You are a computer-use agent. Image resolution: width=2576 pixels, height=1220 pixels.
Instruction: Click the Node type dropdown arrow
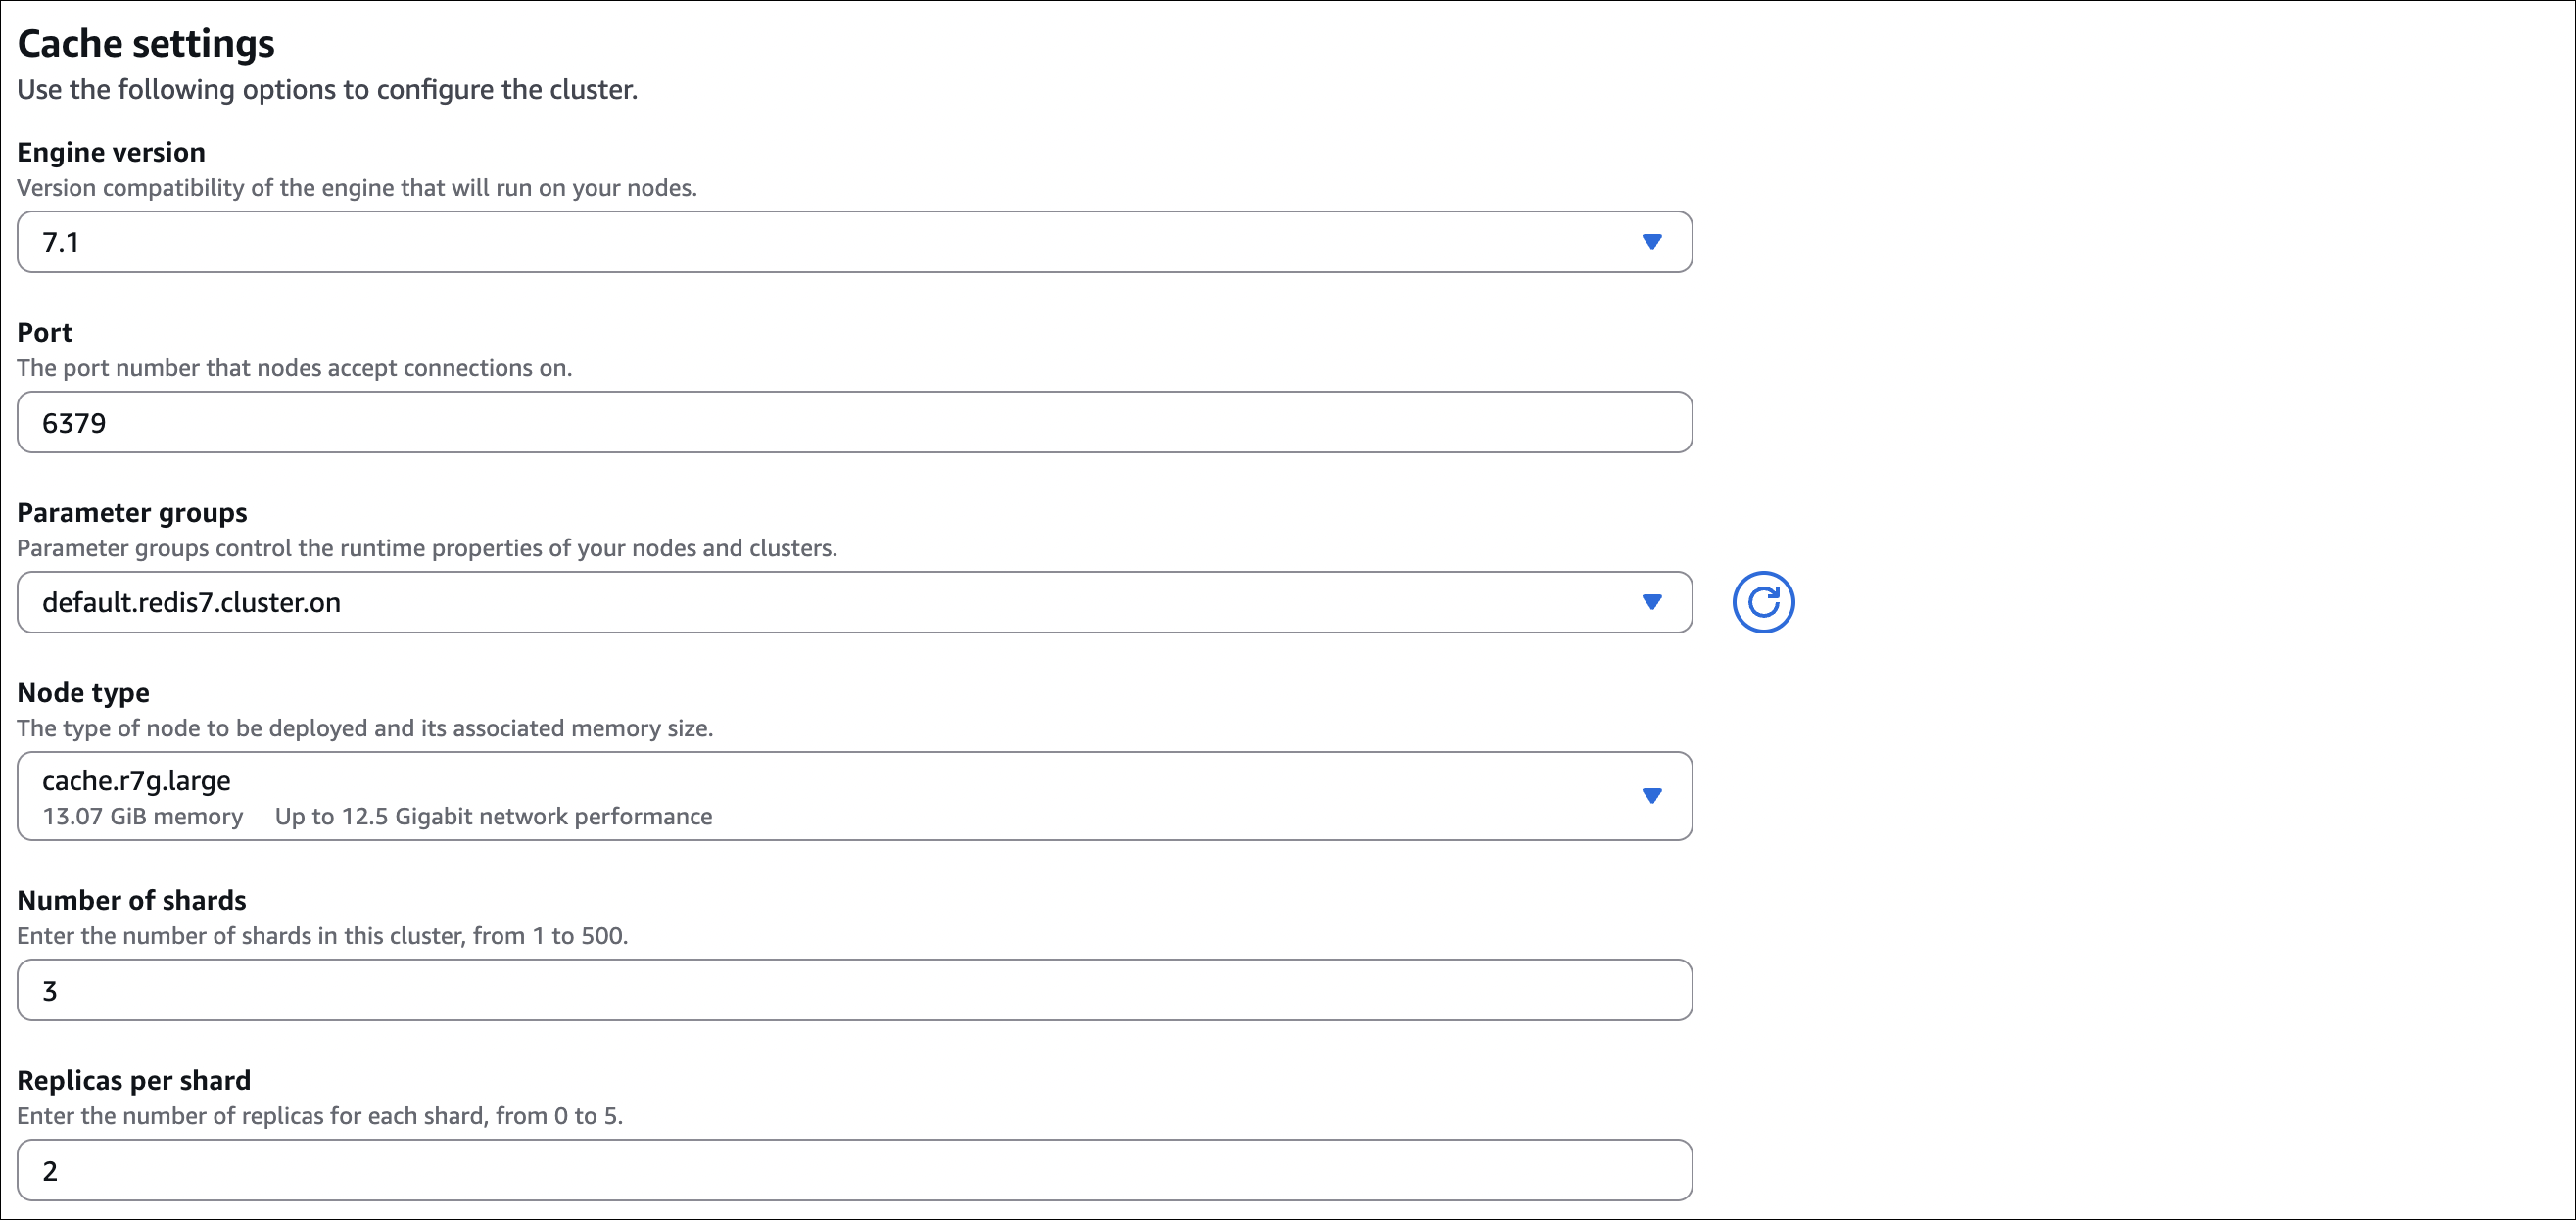coord(1652,796)
